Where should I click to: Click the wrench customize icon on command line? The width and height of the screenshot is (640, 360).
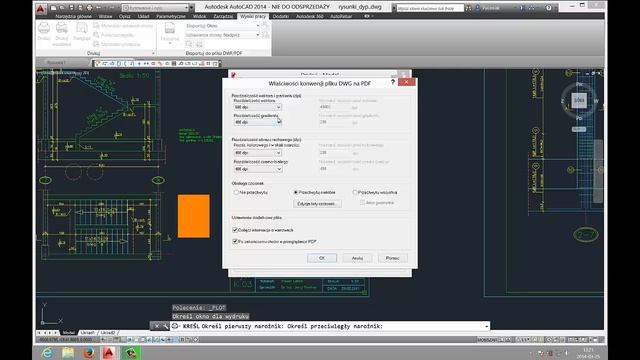(x=165, y=326)
